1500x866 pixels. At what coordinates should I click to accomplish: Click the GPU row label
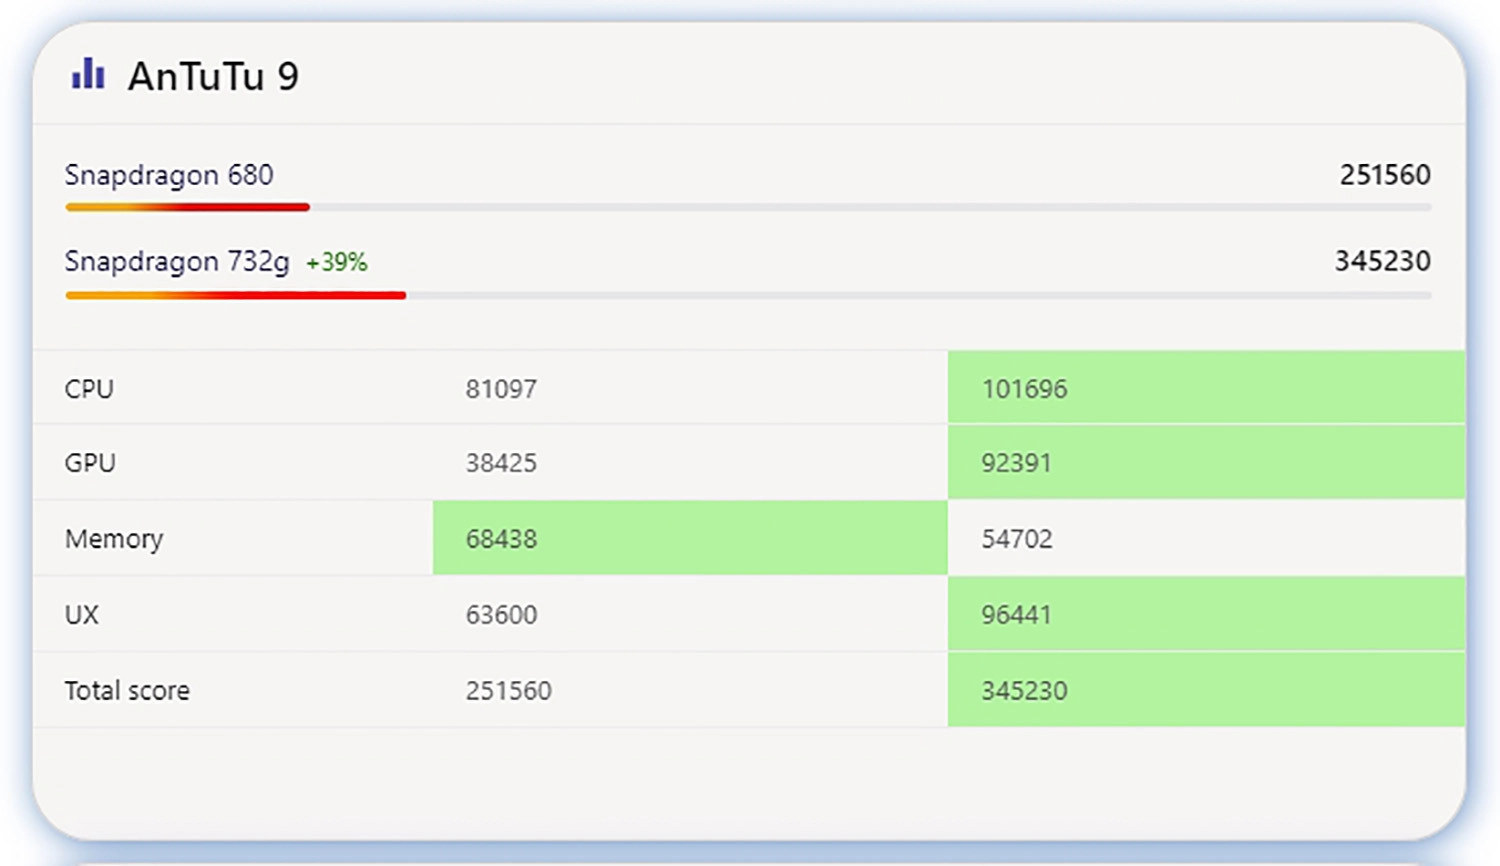[x=90, y=463]
